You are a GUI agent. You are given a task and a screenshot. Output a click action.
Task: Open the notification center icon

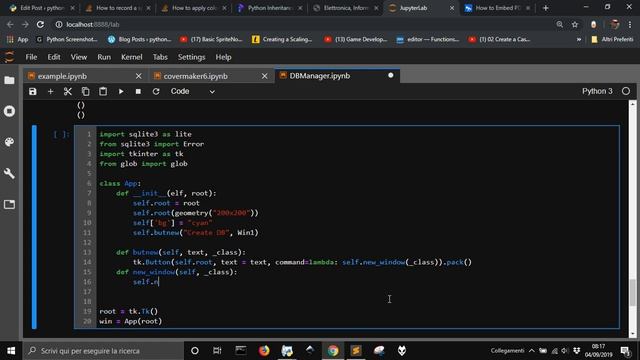(625, 351)
